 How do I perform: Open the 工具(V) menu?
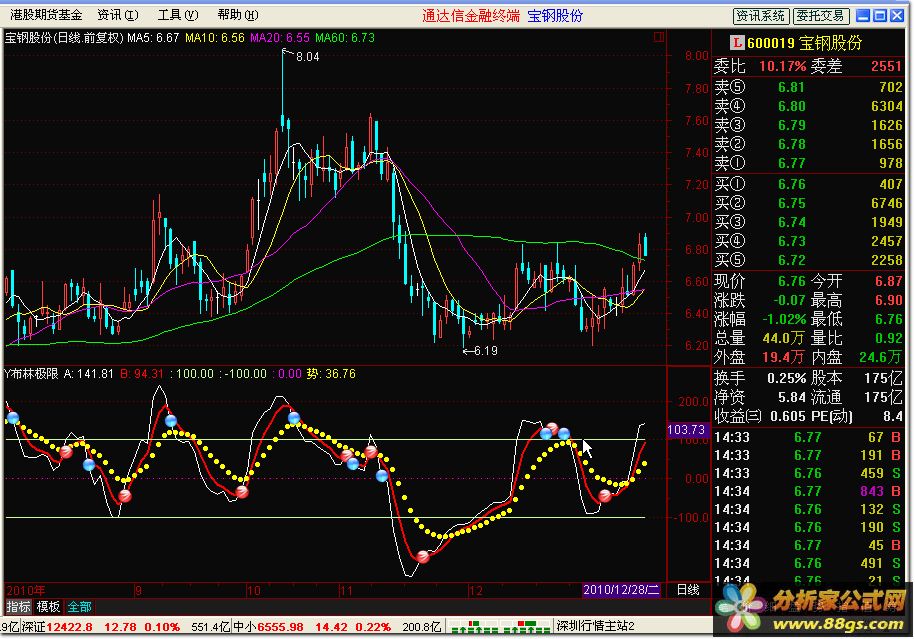click(178, 15)
